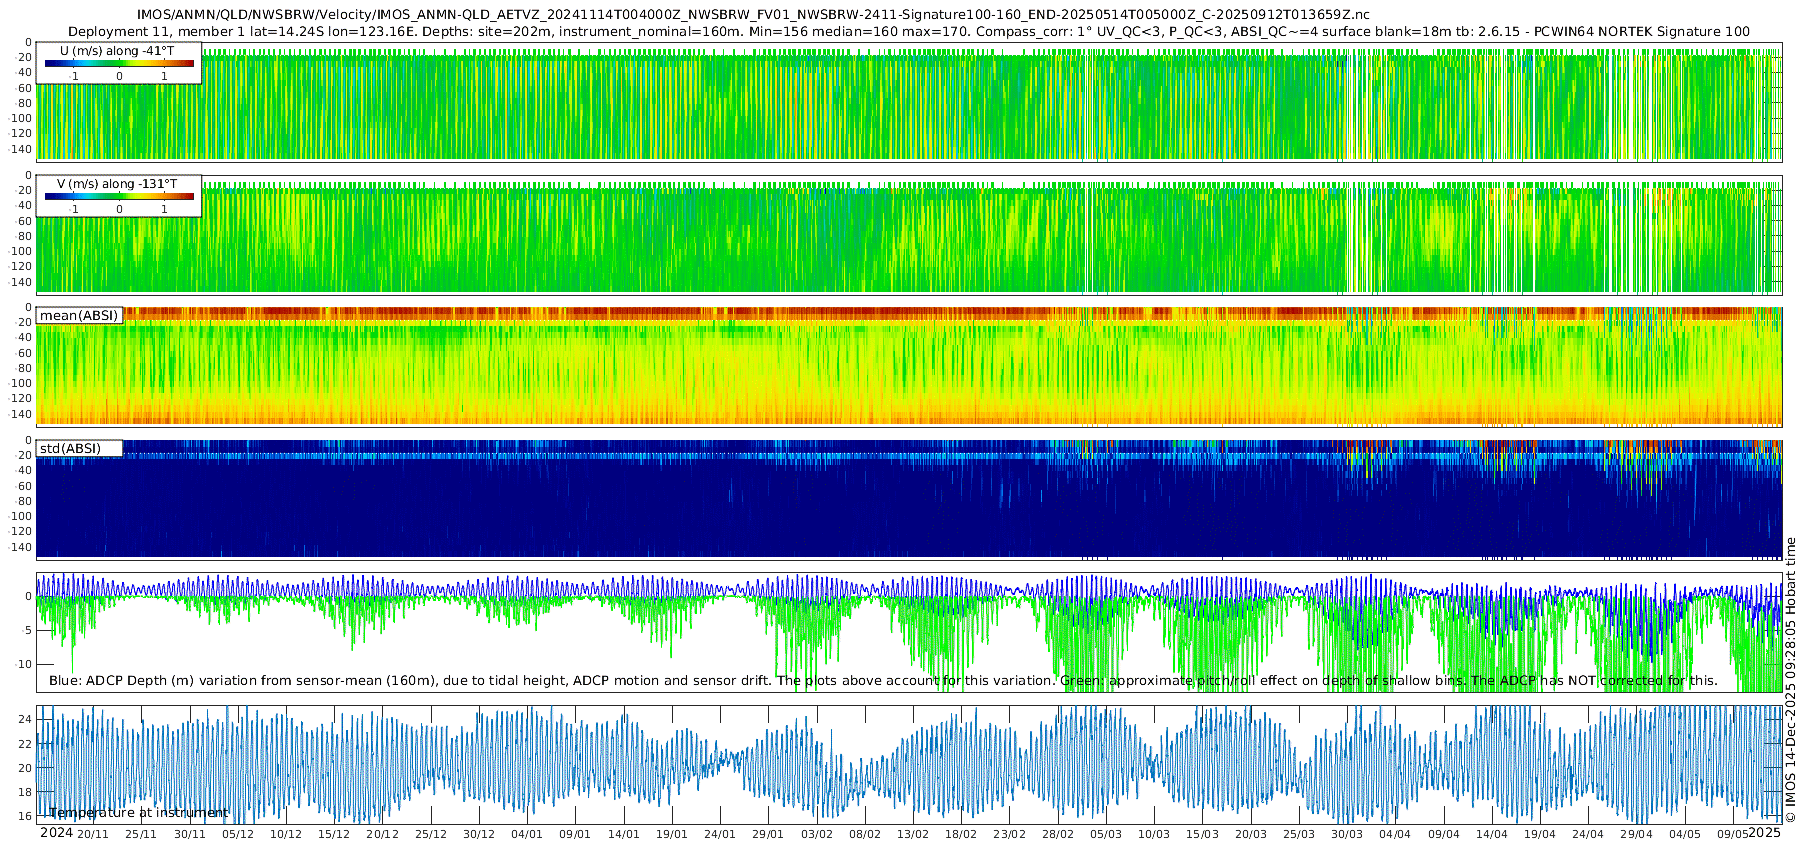
Task: Click the 09/01 date tick label
Action: point(575,834)
